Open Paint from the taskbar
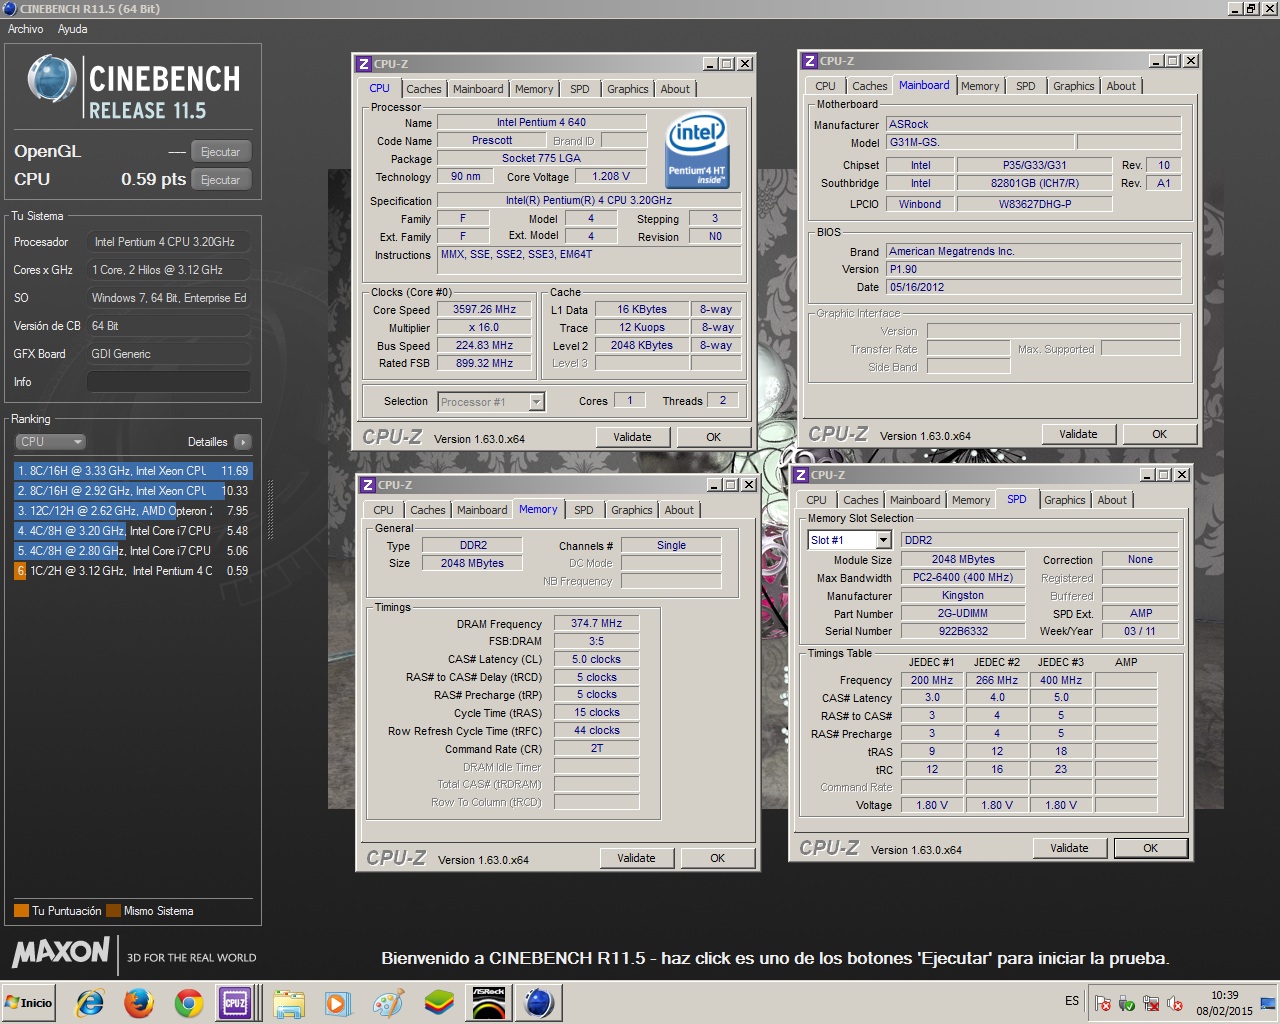This screenshot has width=1280, height=1024. [387, 1002]
